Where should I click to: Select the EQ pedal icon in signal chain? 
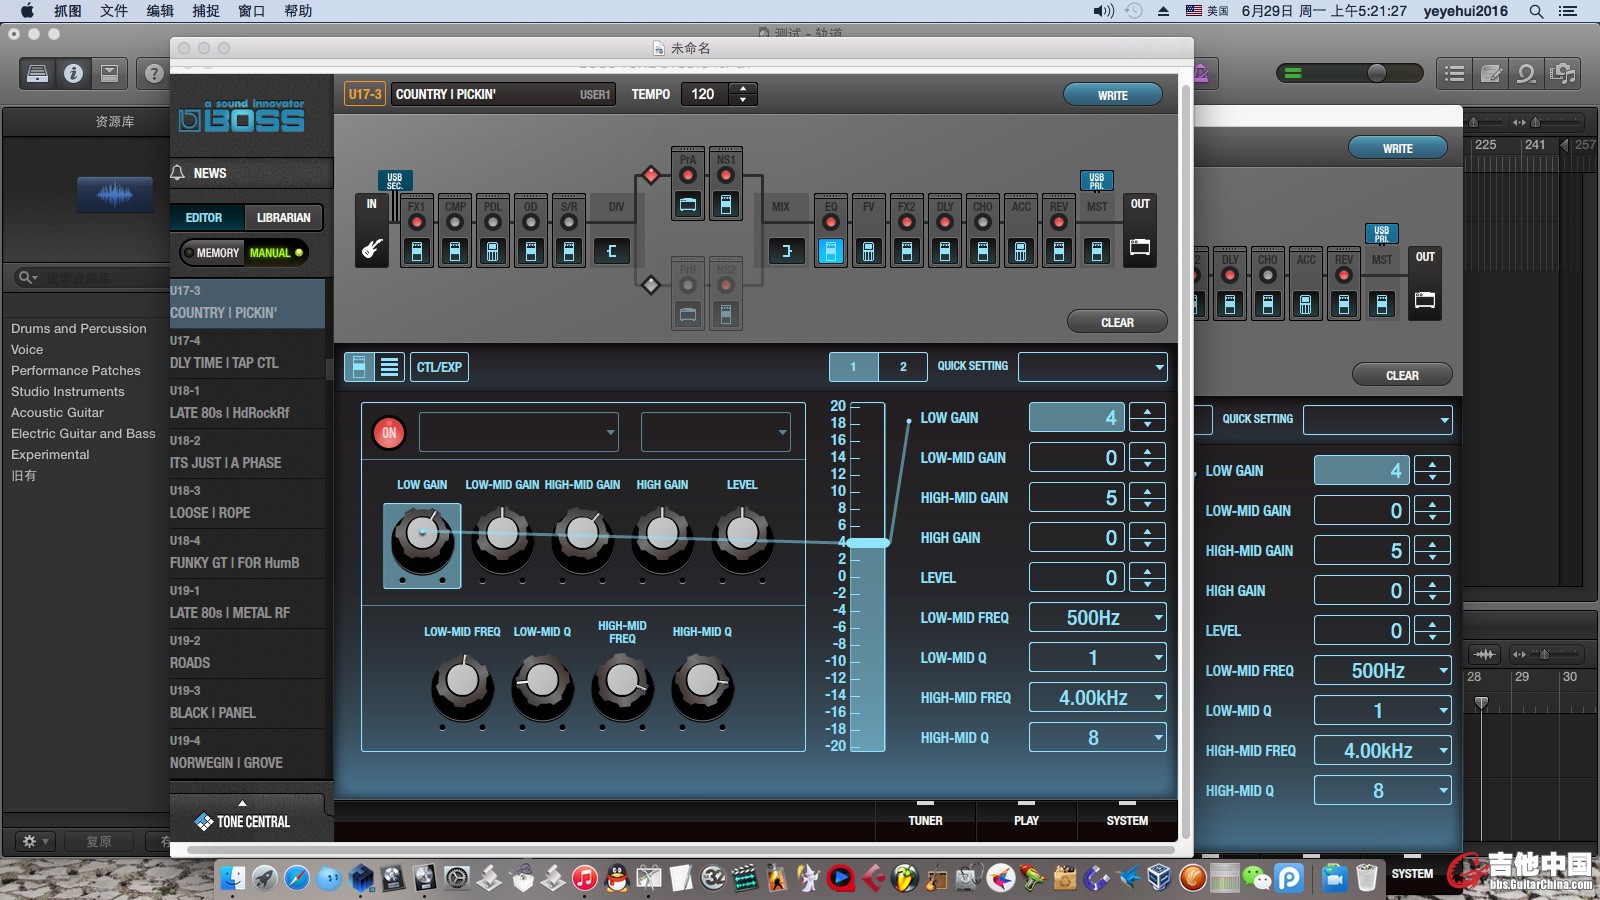(830, 251)
